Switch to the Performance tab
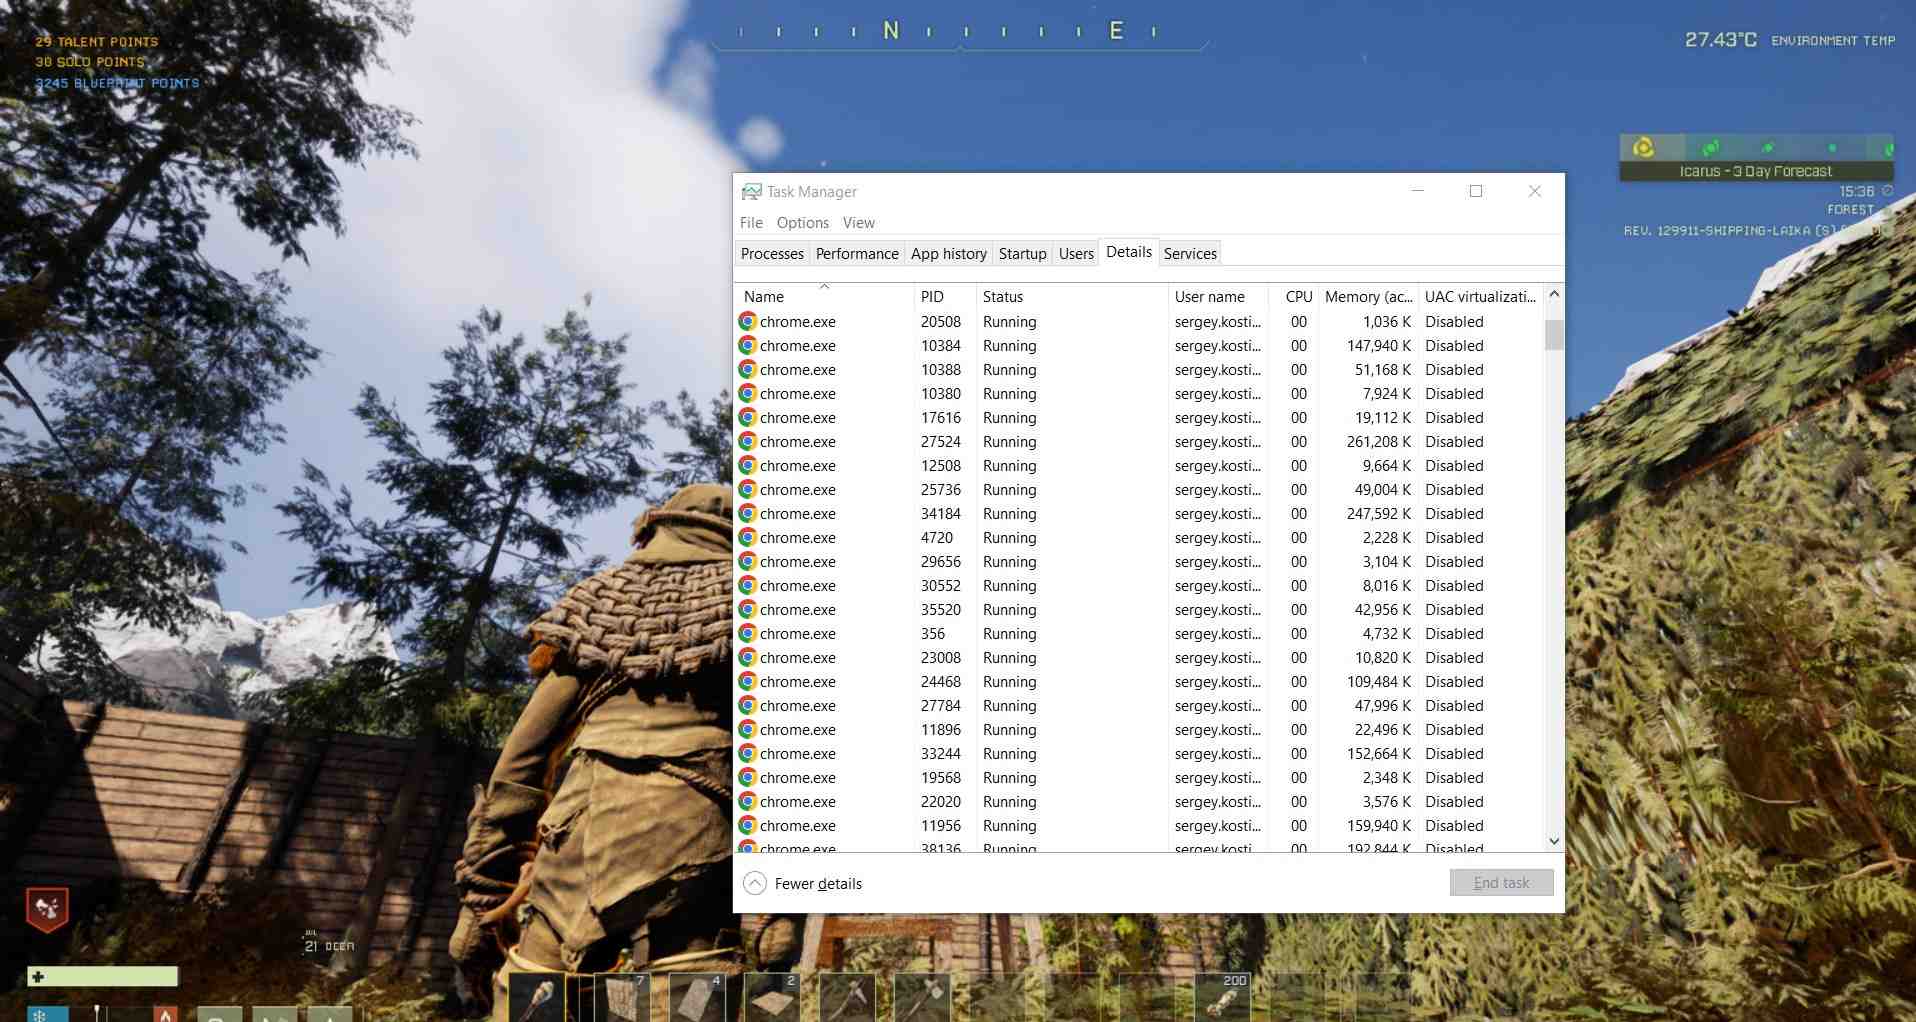This screenshot has width=1916, height=1022. pos(857,253)
